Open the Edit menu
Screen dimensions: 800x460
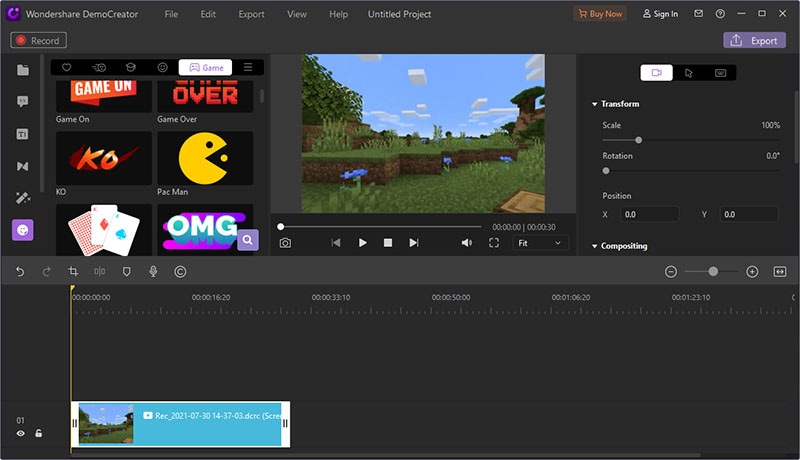point(208,14)
